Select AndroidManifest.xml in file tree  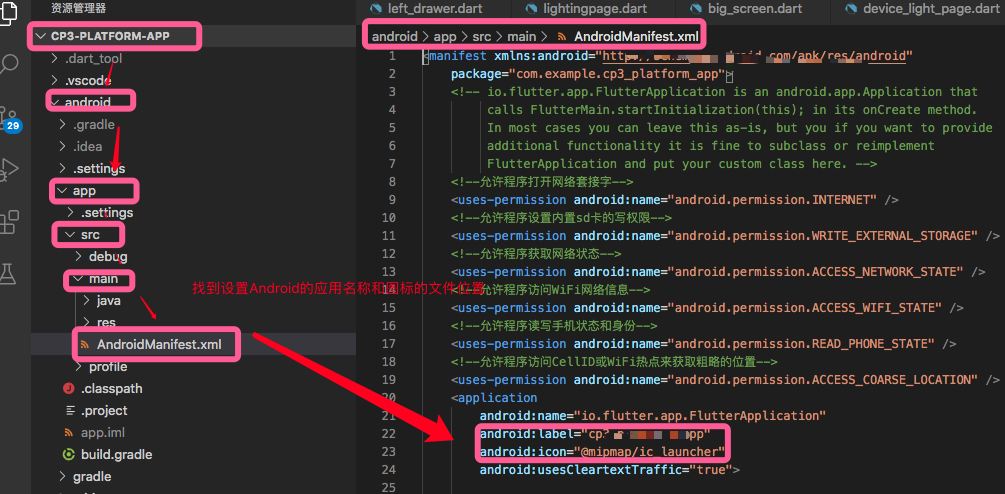tap(159, 345)
